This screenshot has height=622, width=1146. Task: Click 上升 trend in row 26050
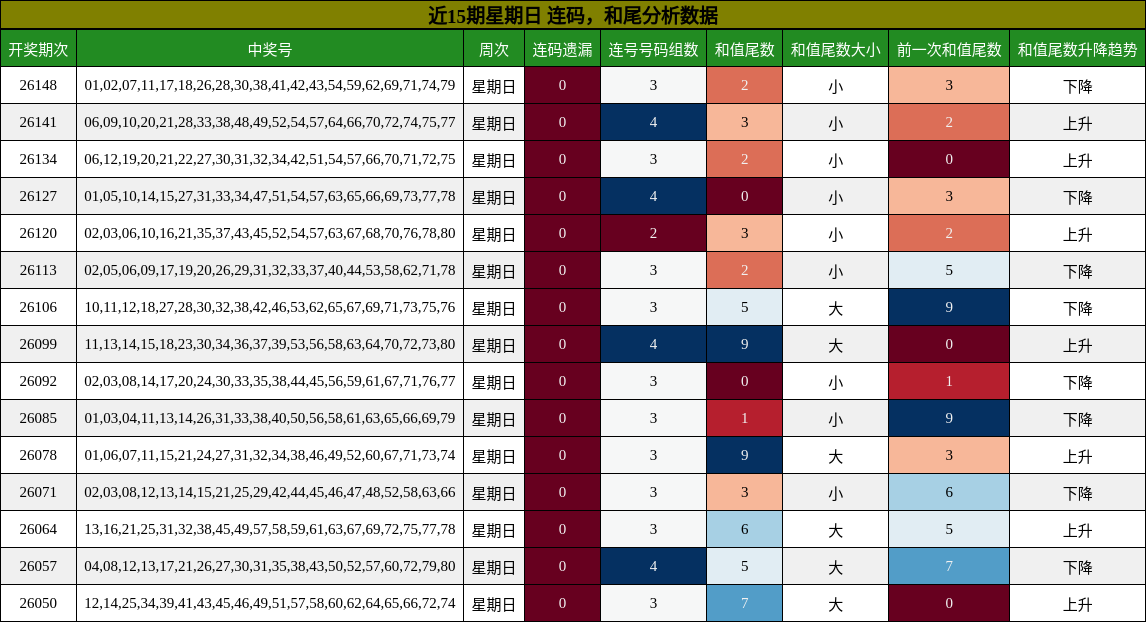pos(1077,604)
